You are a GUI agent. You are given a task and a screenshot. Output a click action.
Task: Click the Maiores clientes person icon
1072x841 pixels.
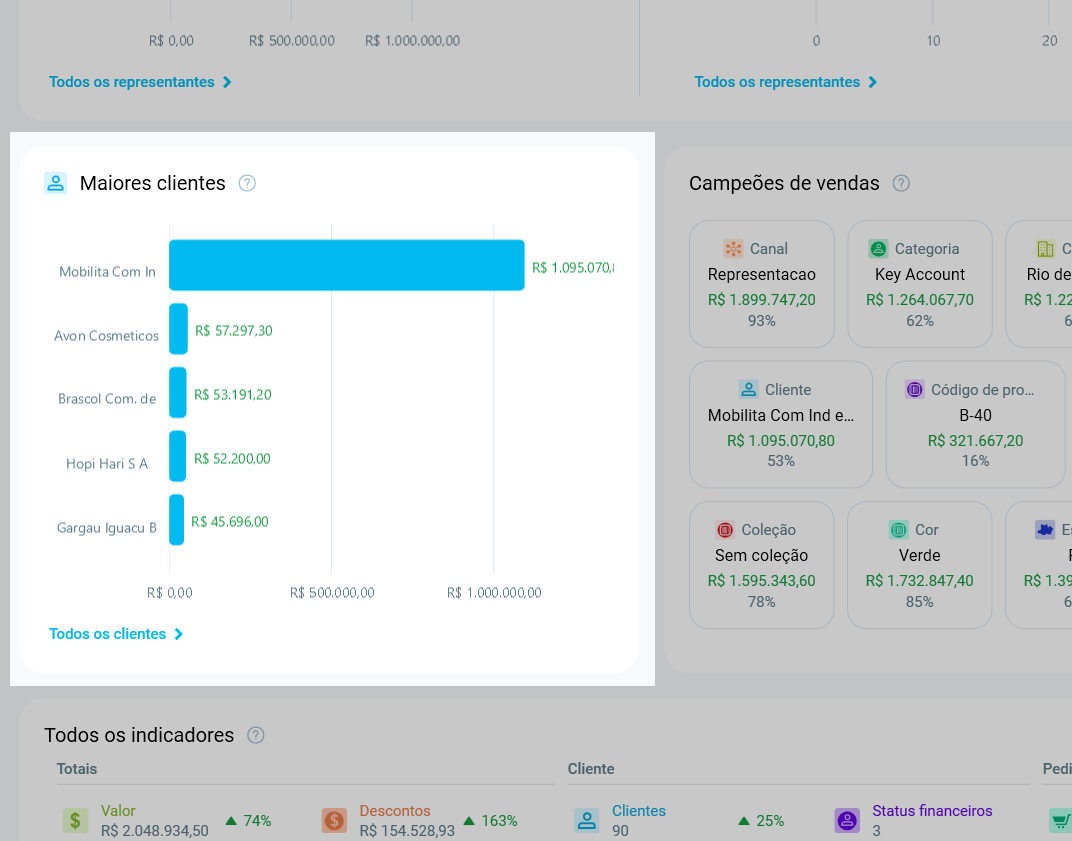coord(55,183)
